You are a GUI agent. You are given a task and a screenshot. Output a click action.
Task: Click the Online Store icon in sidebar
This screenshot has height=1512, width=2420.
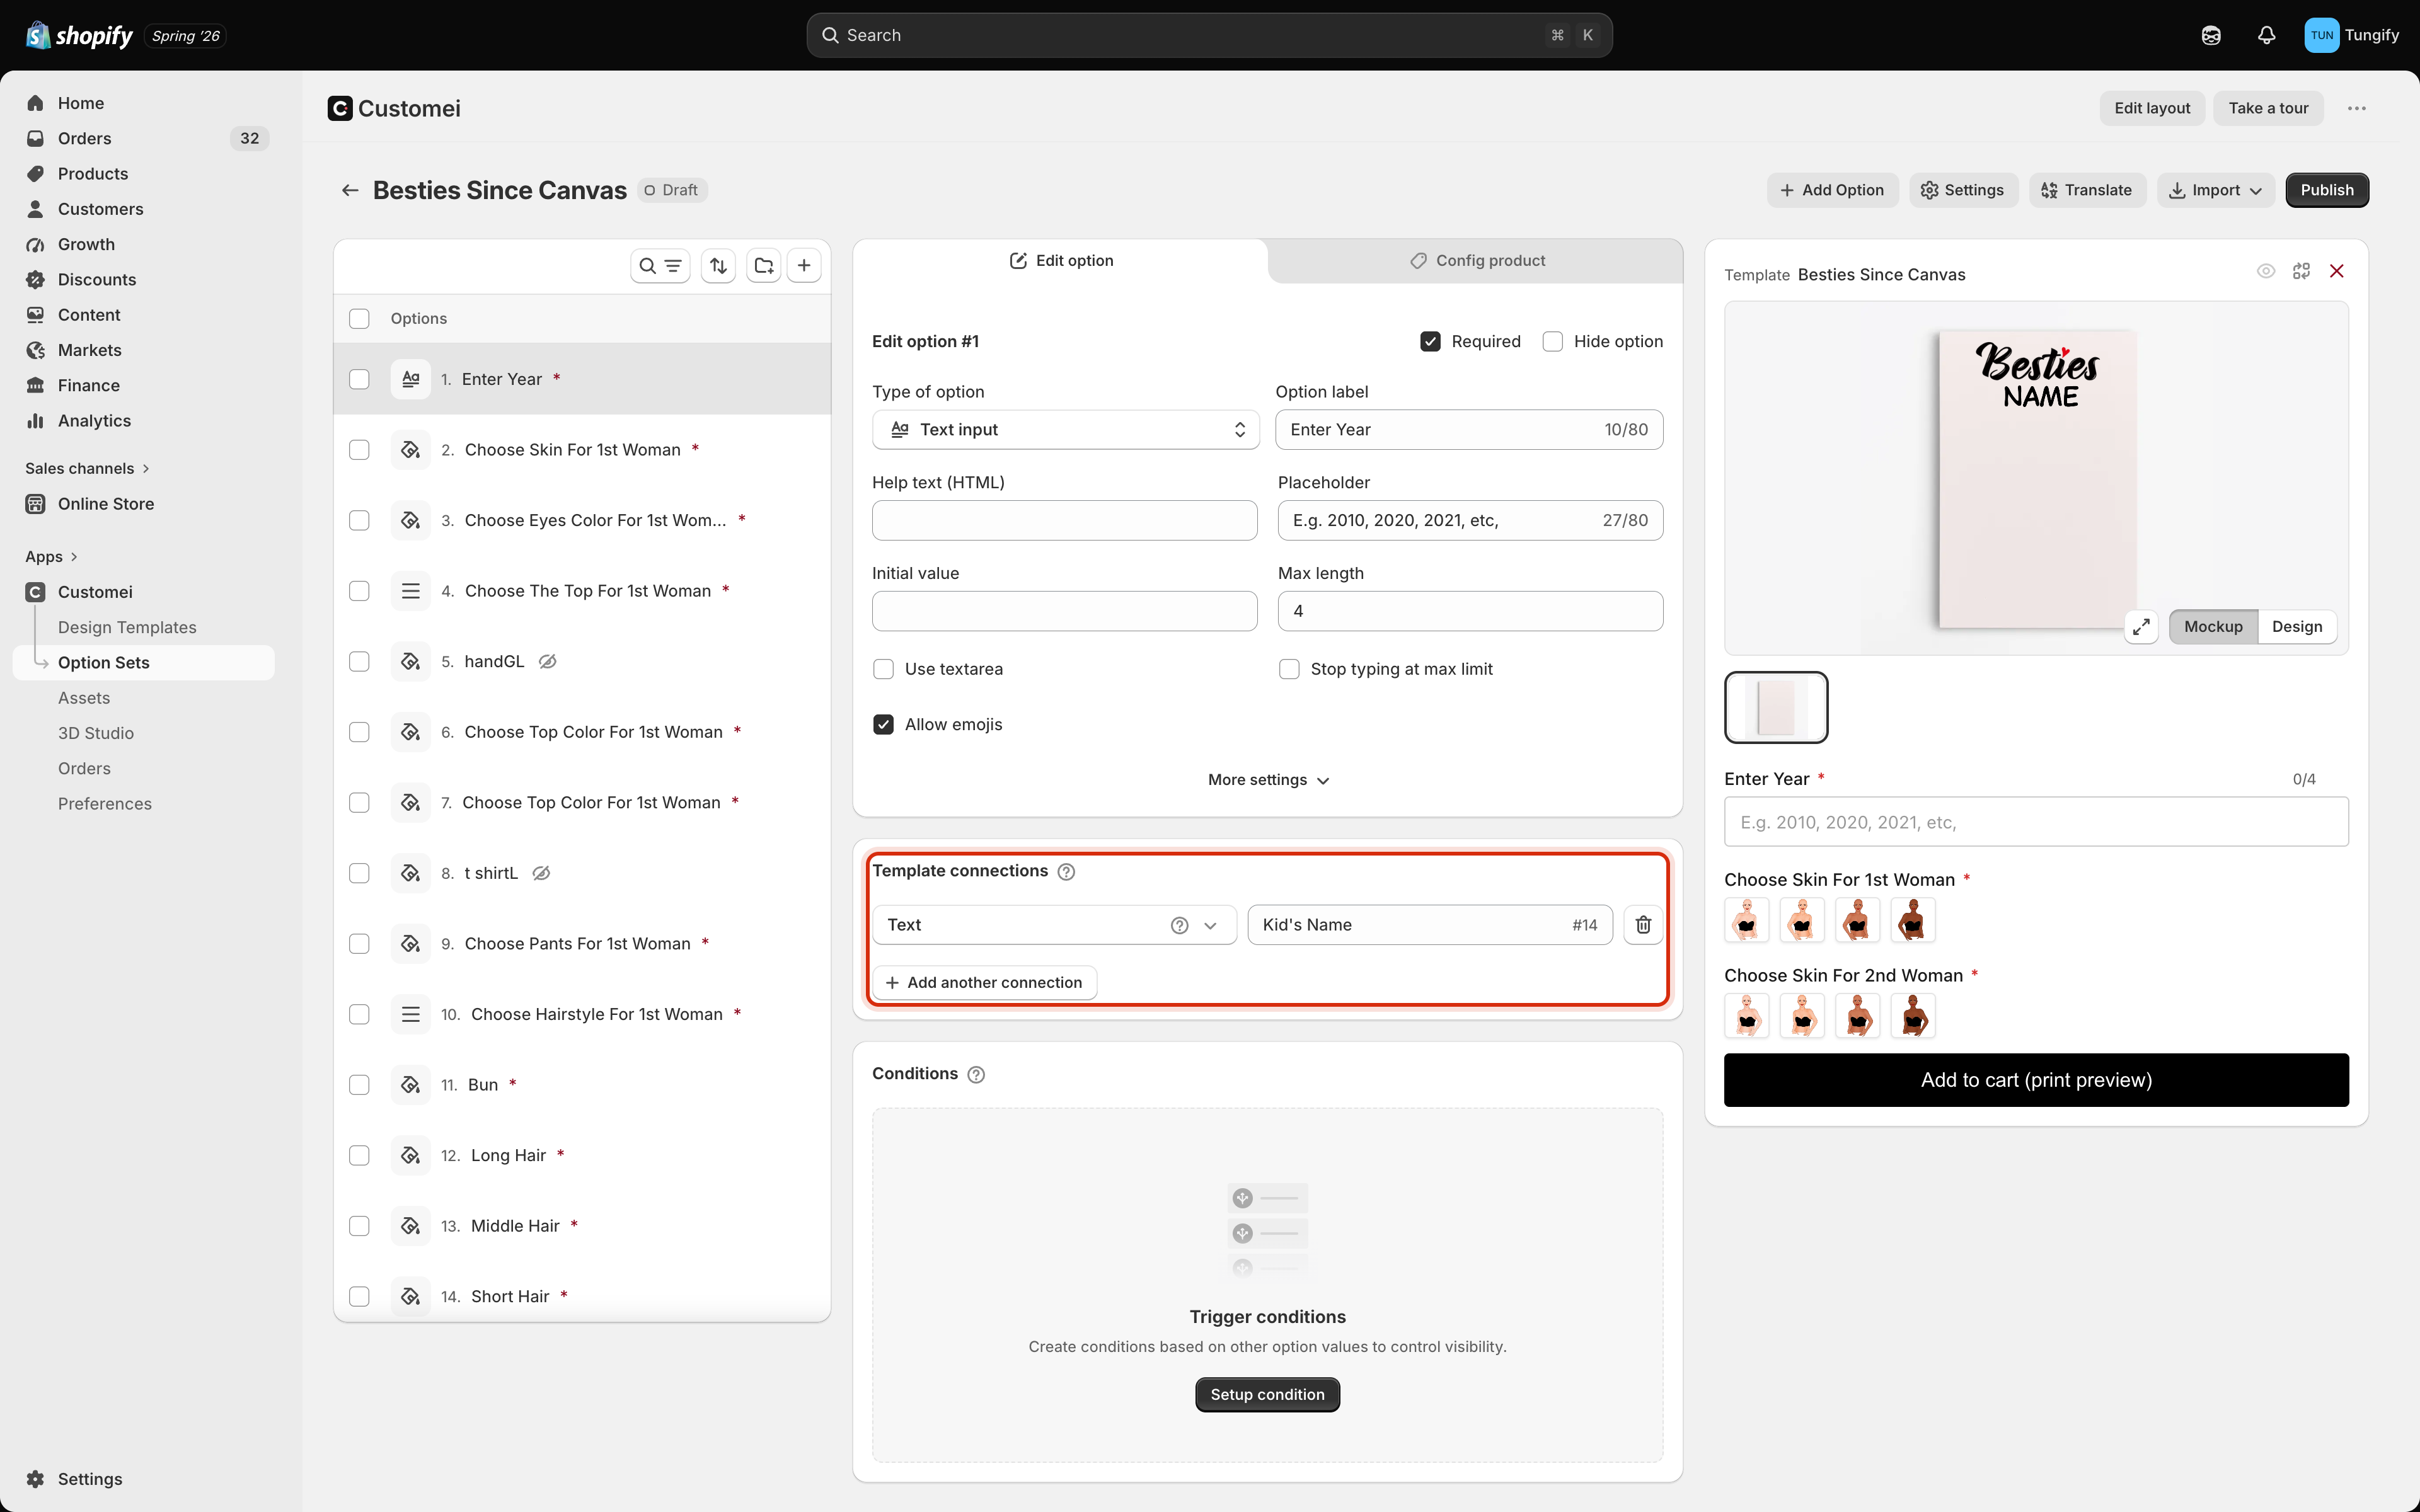(x=36, y=504)
